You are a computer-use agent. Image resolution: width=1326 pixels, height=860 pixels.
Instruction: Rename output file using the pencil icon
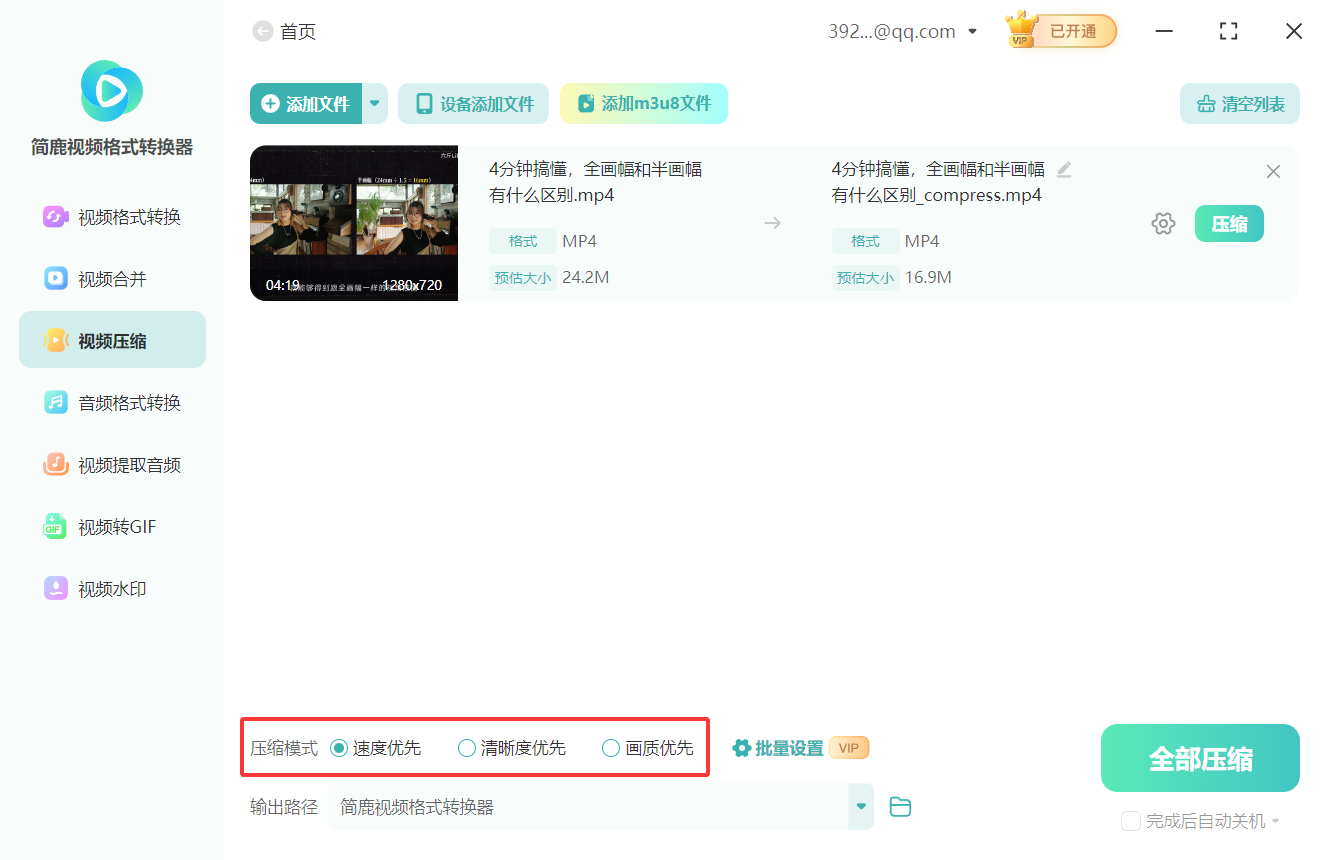[1063, 170]
